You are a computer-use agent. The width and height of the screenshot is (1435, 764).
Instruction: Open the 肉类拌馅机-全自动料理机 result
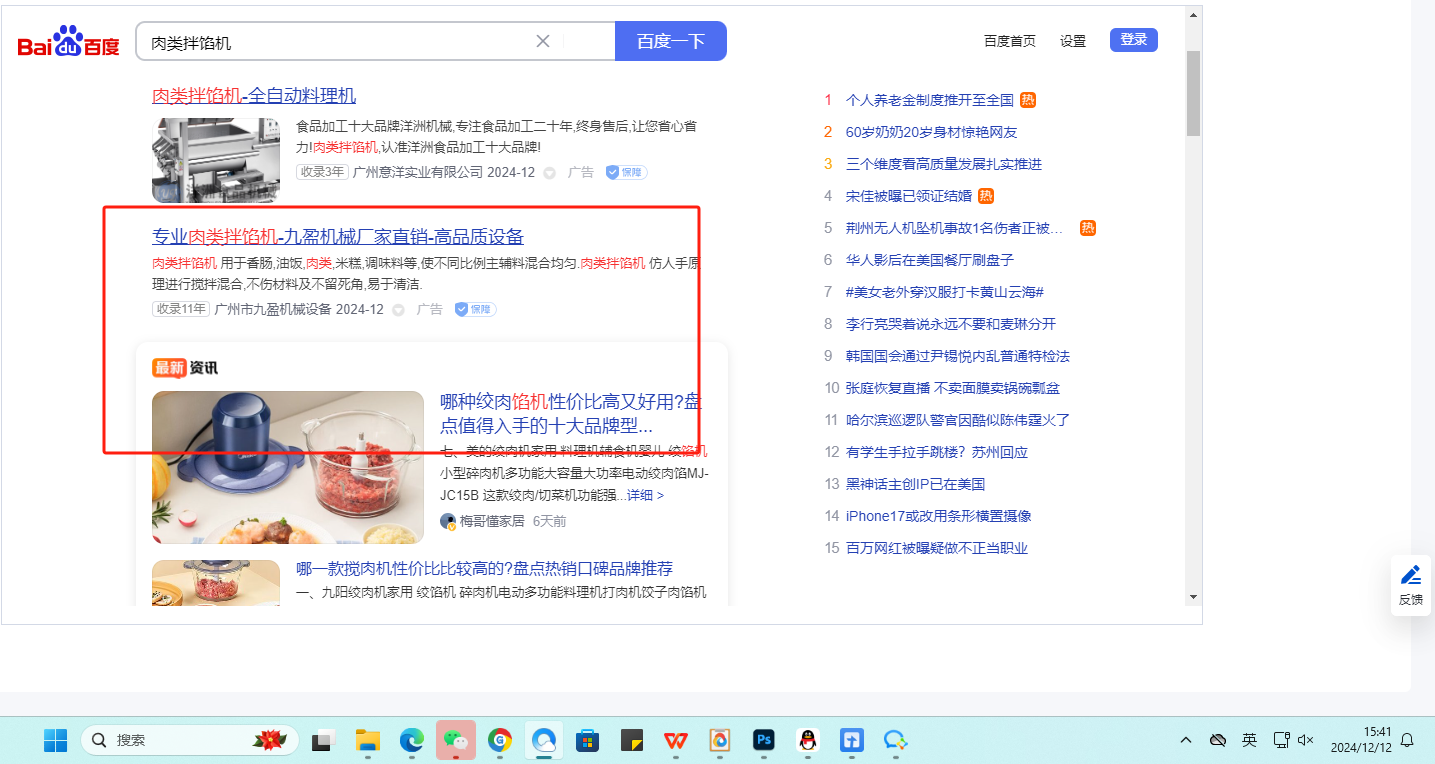point(254,96)
